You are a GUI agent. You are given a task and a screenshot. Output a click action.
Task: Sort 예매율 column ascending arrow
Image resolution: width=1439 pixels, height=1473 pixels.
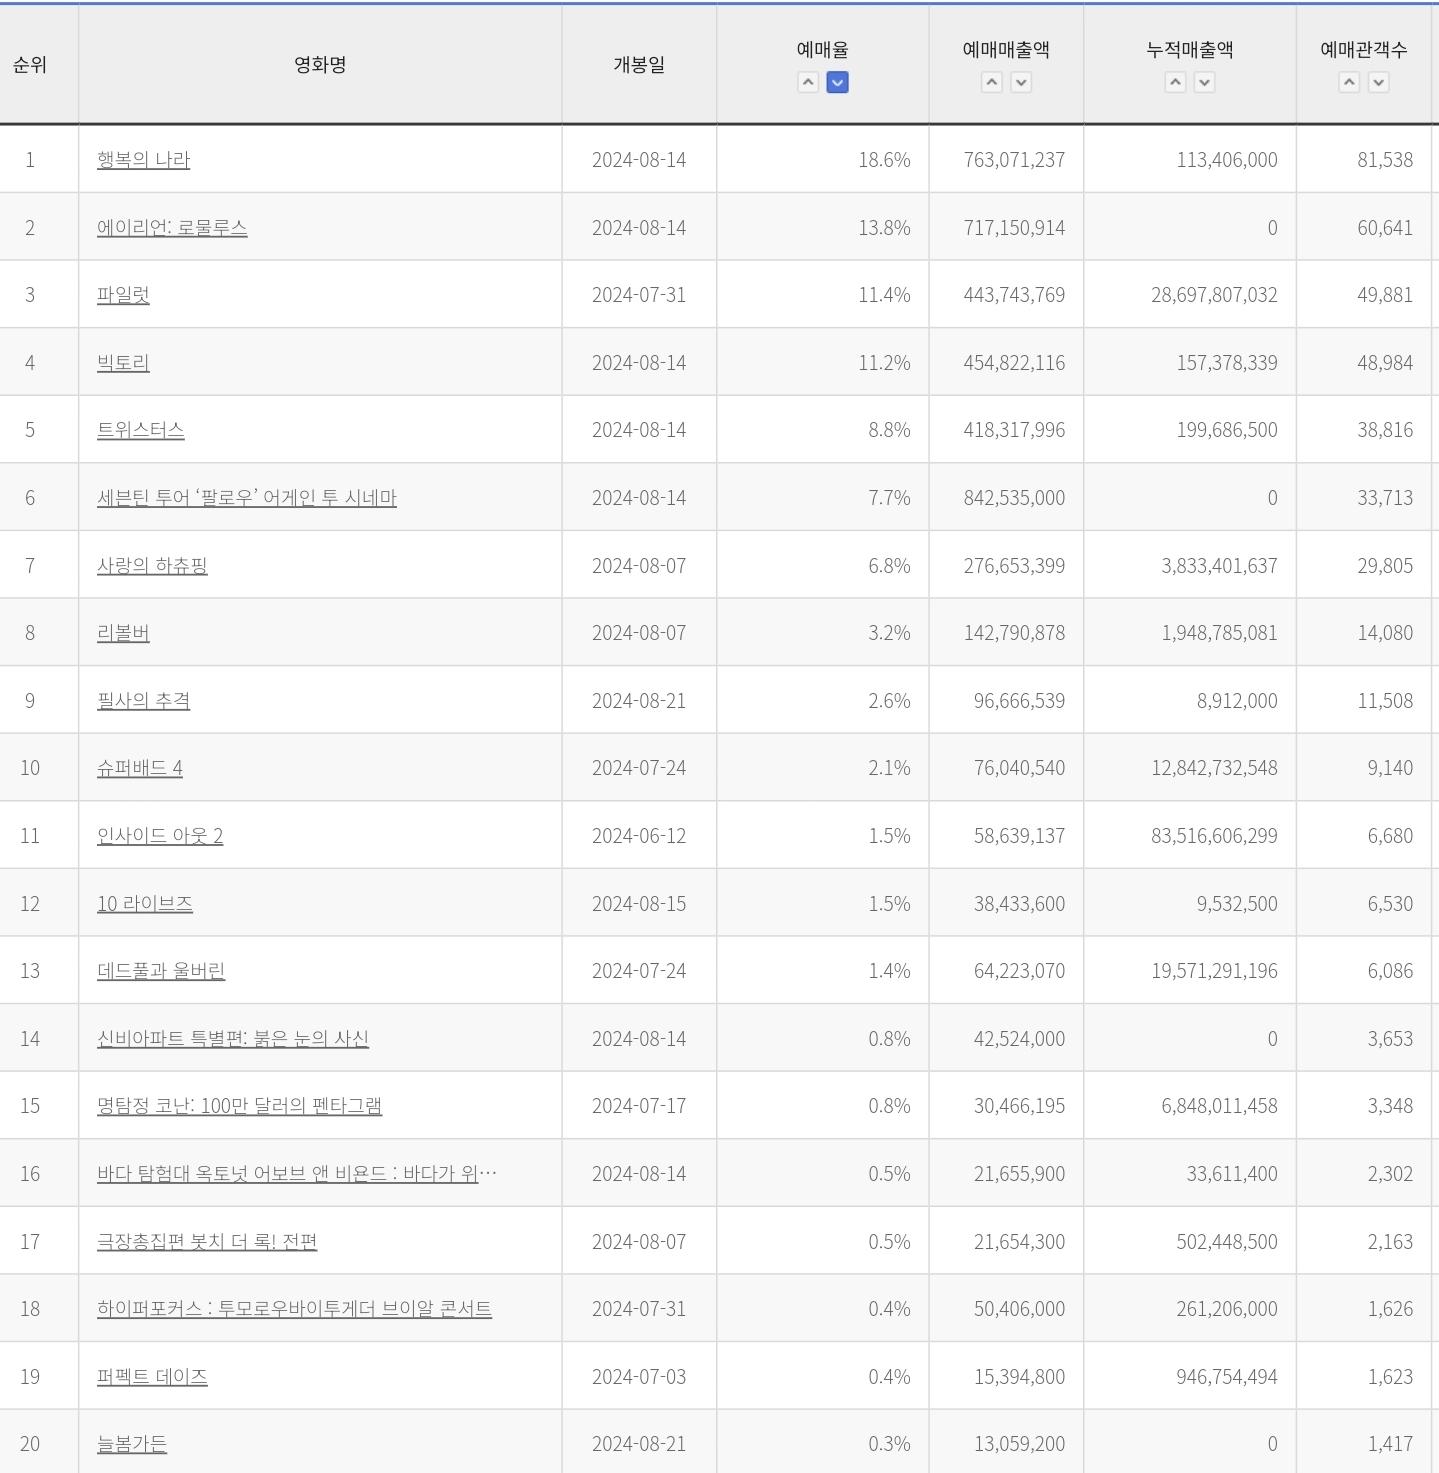[808, 83]
